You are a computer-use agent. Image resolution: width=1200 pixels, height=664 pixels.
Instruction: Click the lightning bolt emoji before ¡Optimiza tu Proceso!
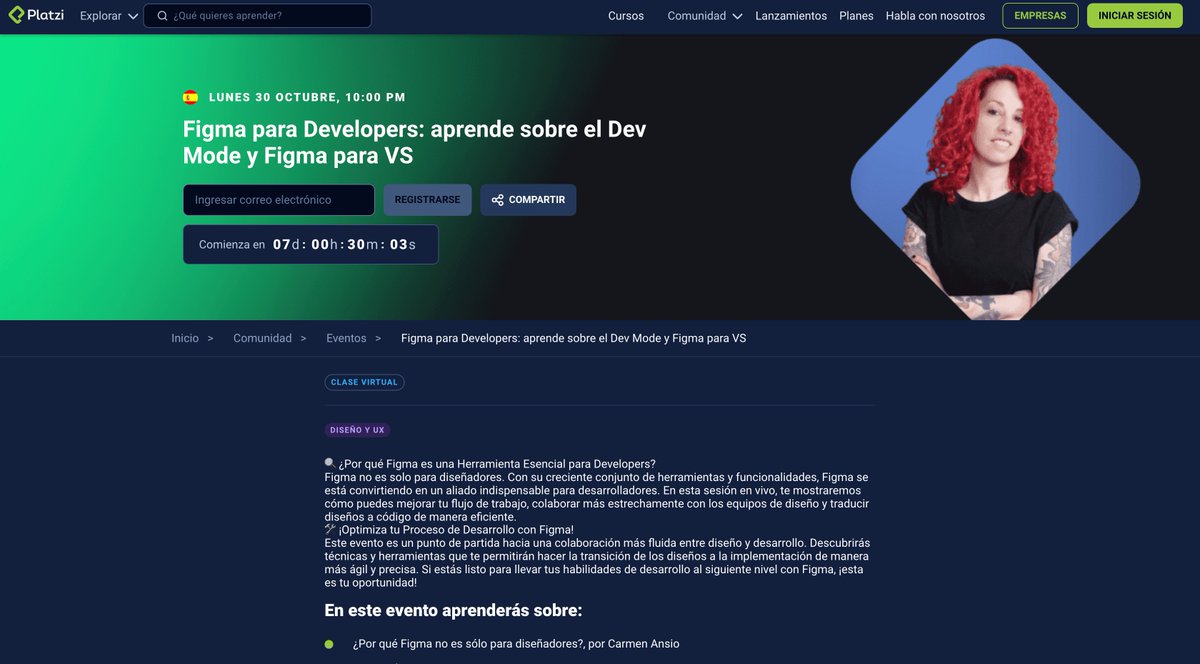[x=328, y=529]
